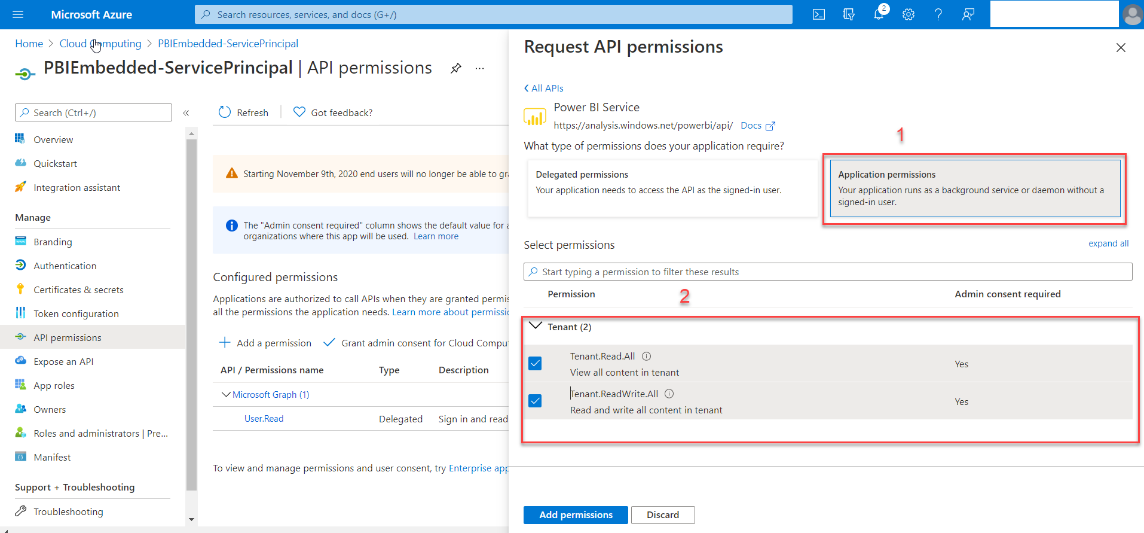Screen dimensions: 1144x533
Task: Click the Add permissions button
Action: [x=575, y=515]
